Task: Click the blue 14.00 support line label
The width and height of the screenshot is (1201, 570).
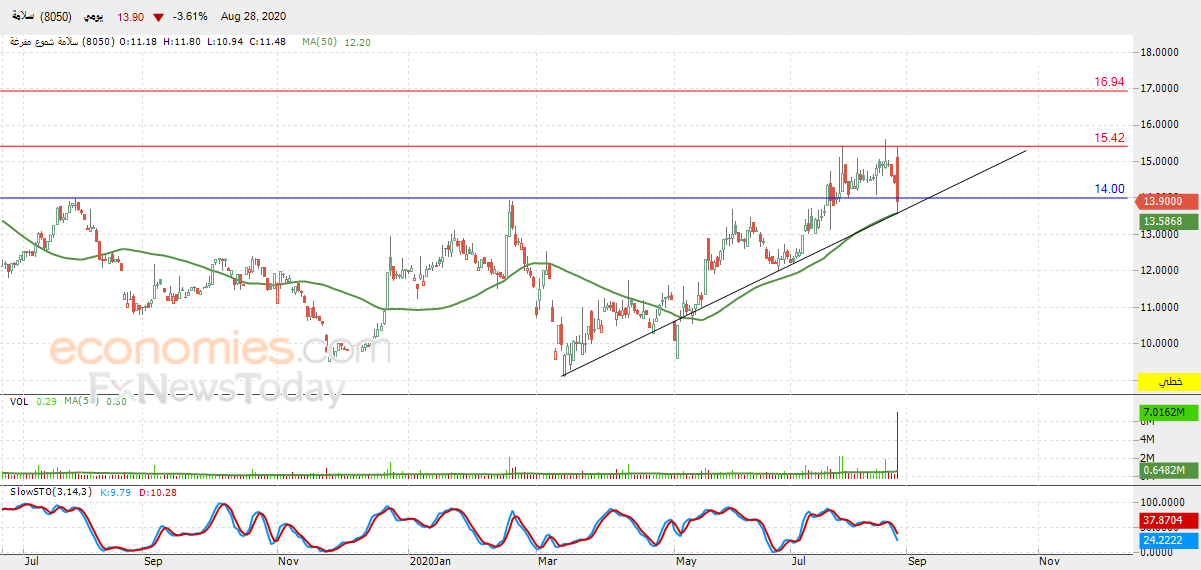Action: [1109, 188]
